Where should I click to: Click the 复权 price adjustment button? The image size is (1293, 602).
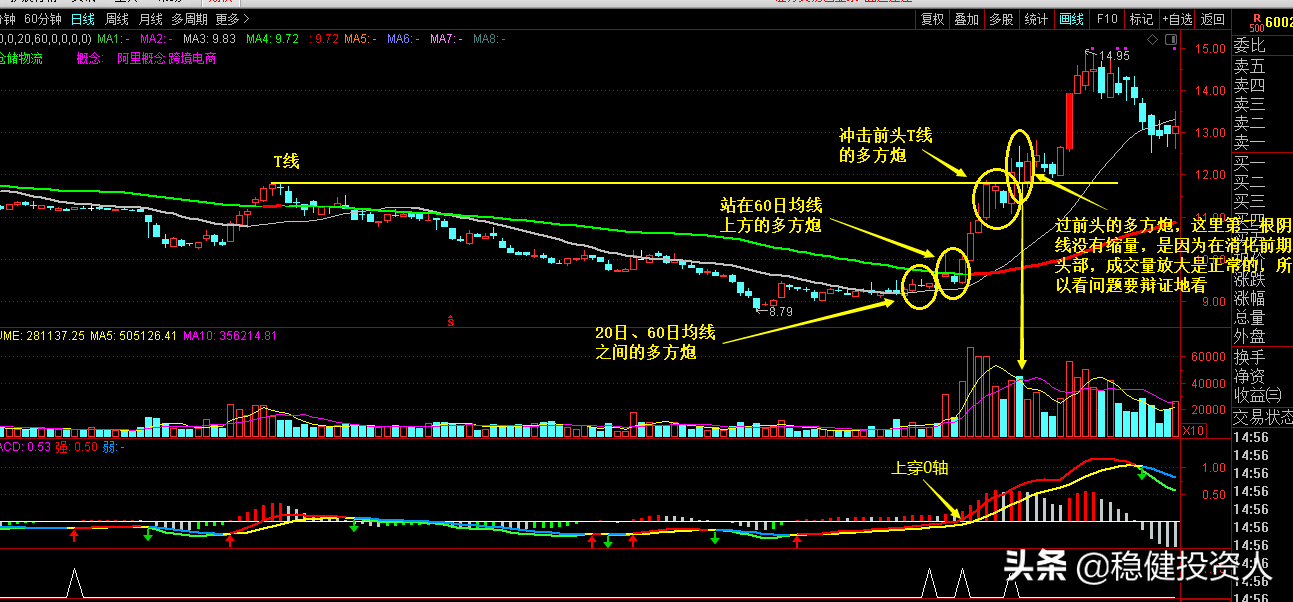point(932,19)
